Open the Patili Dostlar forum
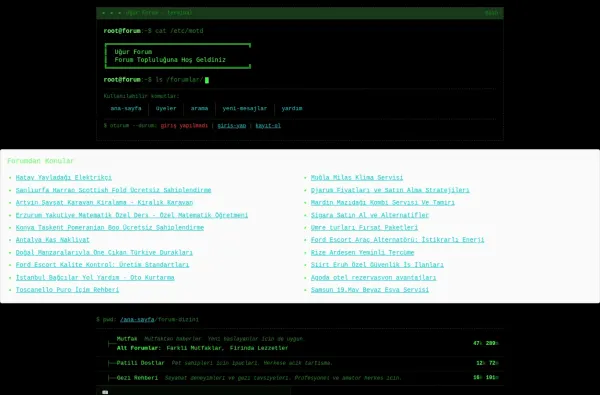This screenshot has width=600, height=395. [x=140, y=363]
